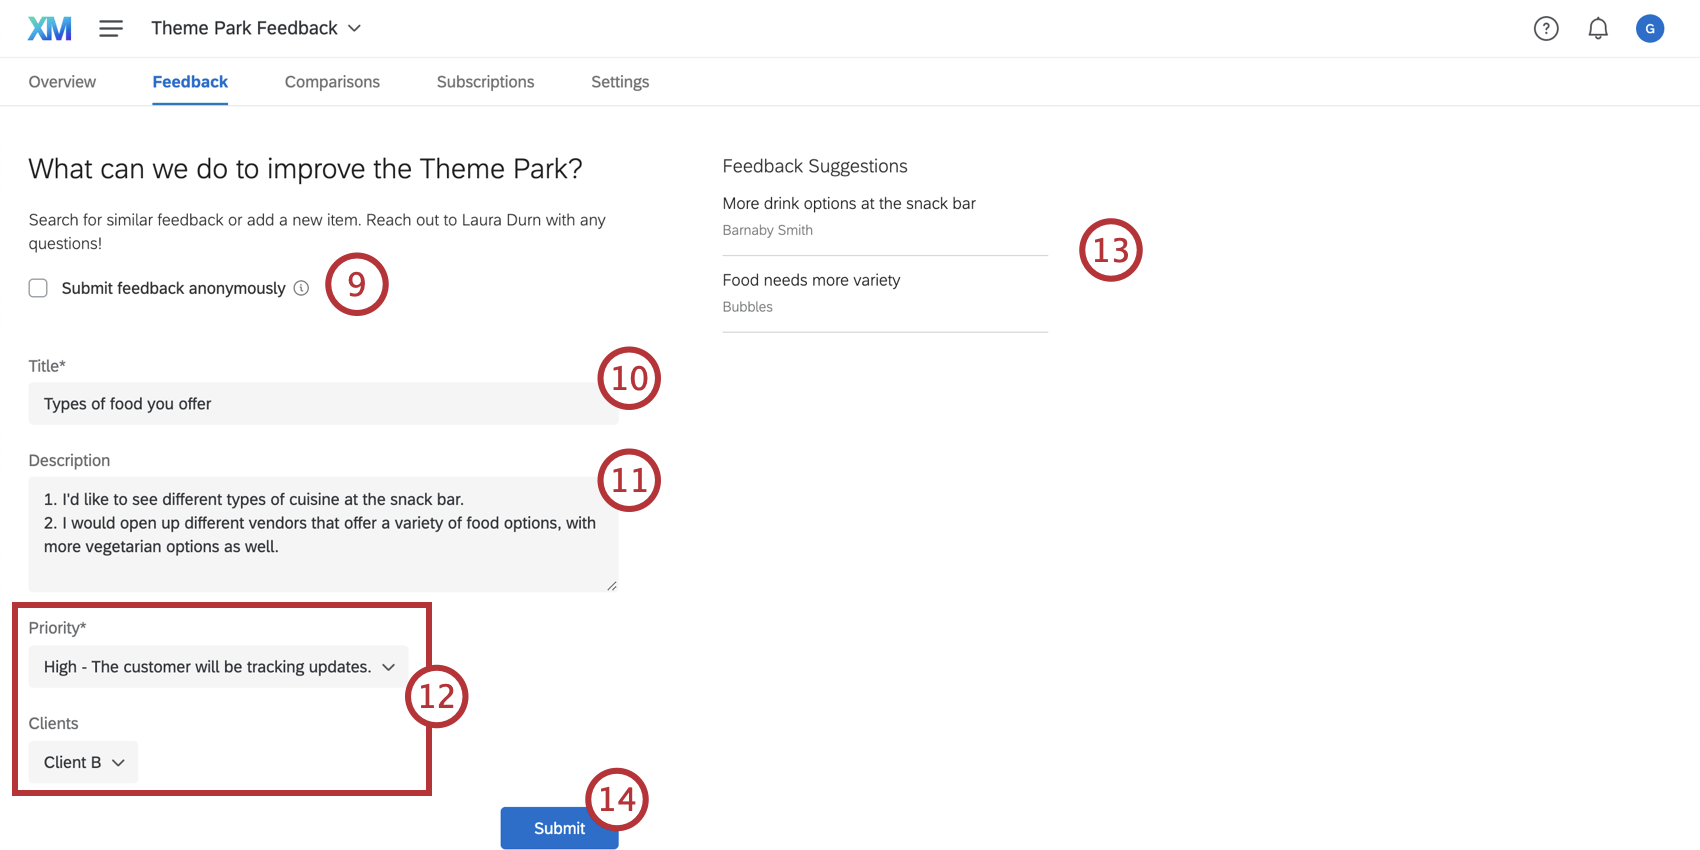Click the anonymous feedback info icon
1700x850 pixels.
[301, 288]
